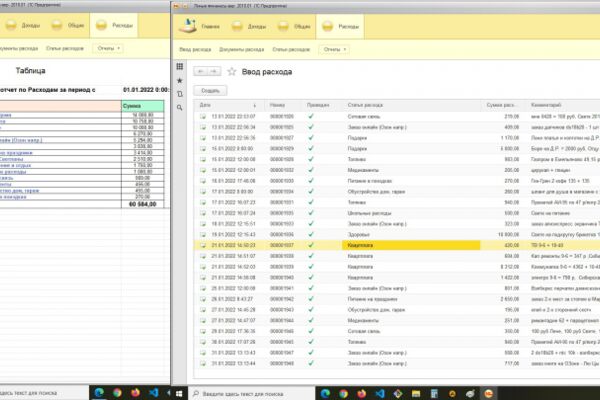Screen dimensions: 600x400
Task: Open the history icon in the sidebar
Action: point(179,94)
